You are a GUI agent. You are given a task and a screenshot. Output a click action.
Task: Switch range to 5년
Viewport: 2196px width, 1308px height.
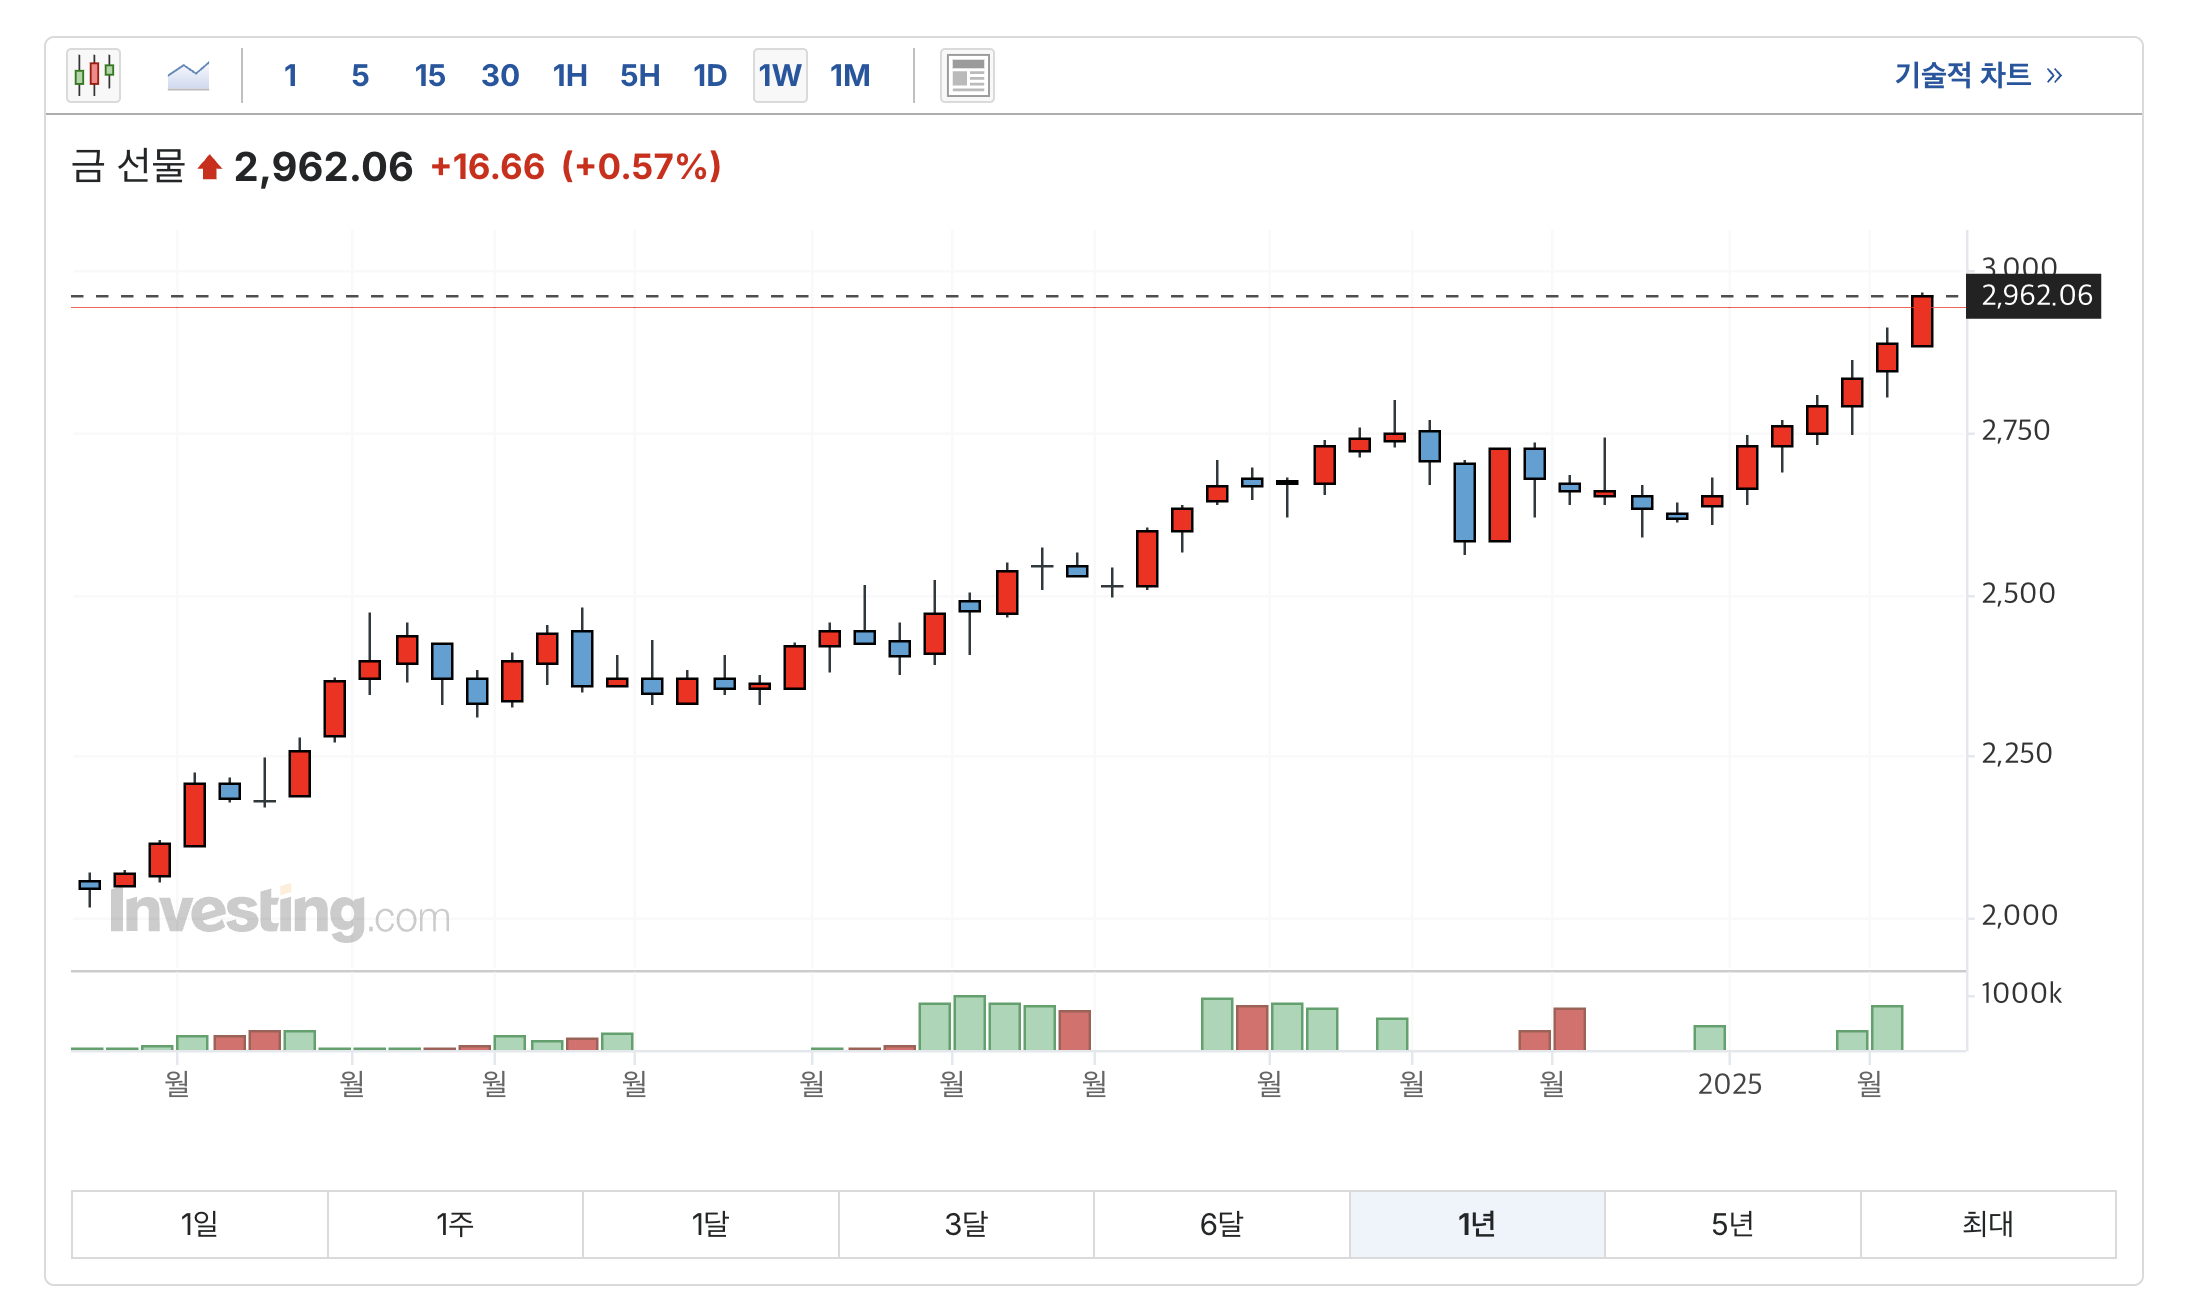[x=1732, y=1223]
